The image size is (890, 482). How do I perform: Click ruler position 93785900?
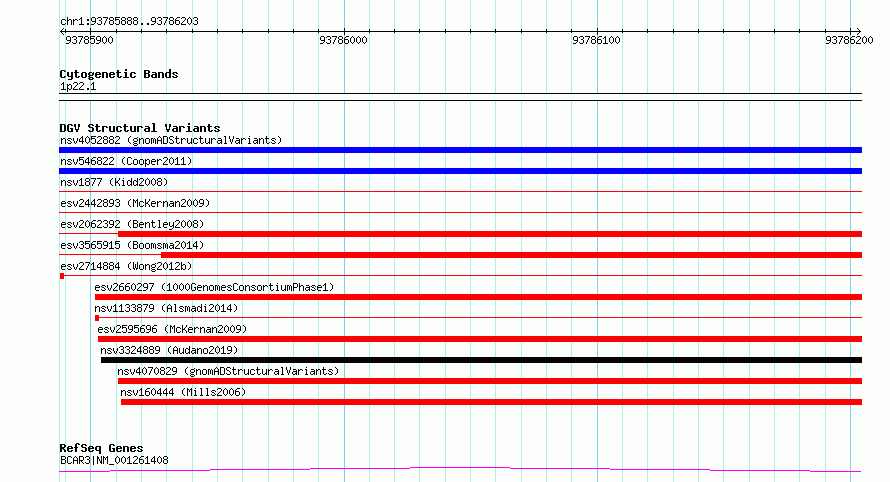[89, 40]
